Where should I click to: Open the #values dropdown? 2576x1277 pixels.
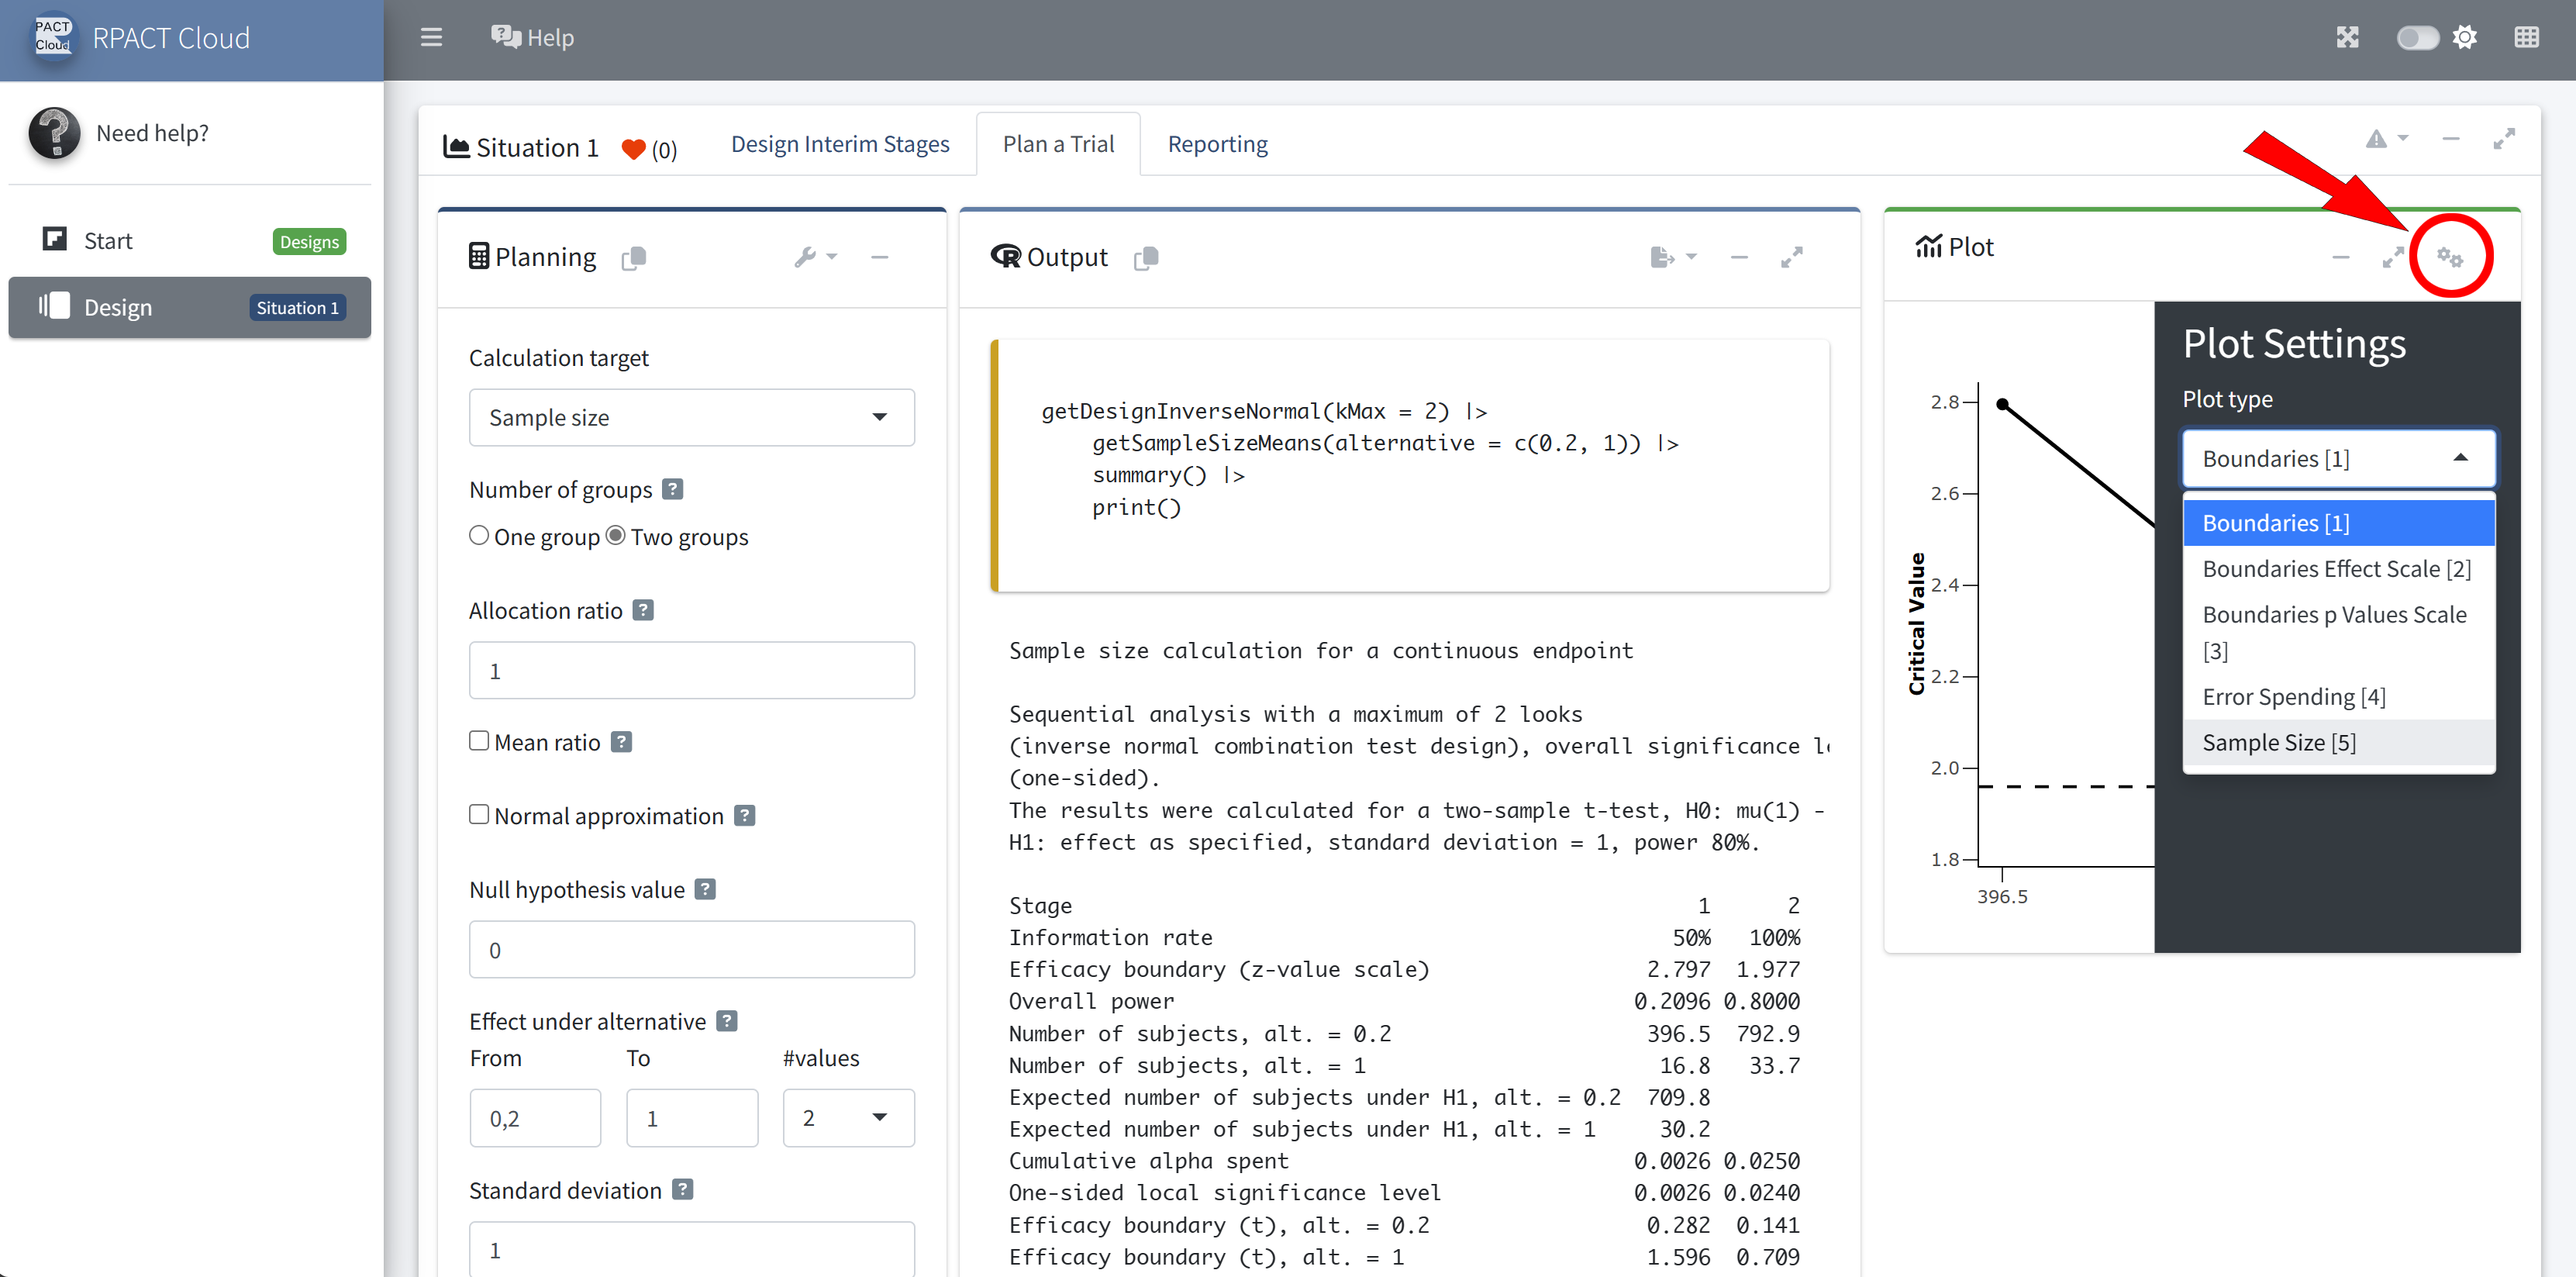coord(847,1118)
